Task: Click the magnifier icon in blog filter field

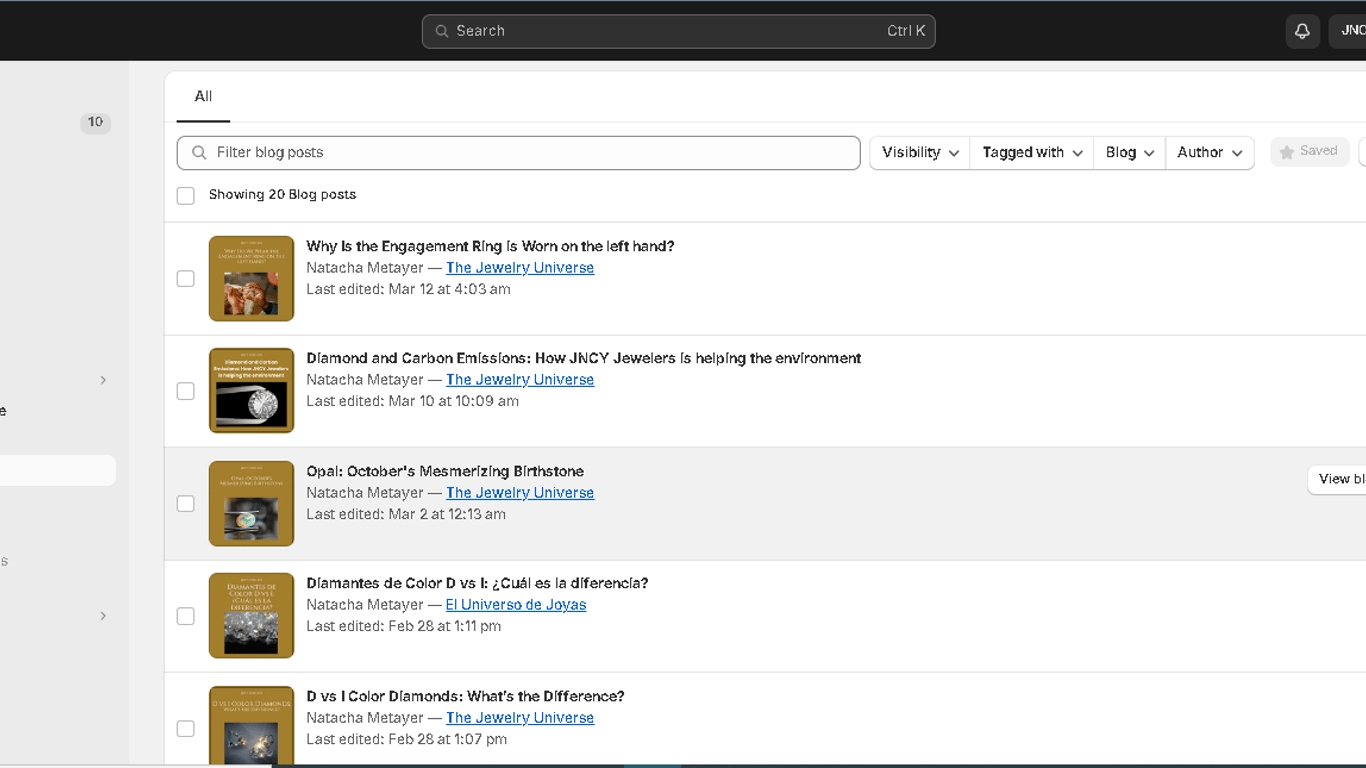Action: coord(199,153)
